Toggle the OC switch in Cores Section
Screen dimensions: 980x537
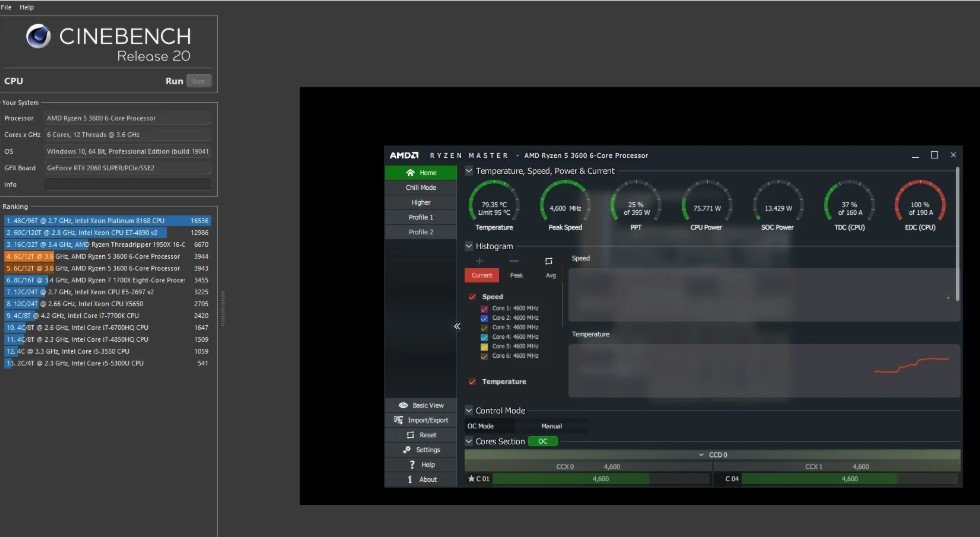(542, 441)
